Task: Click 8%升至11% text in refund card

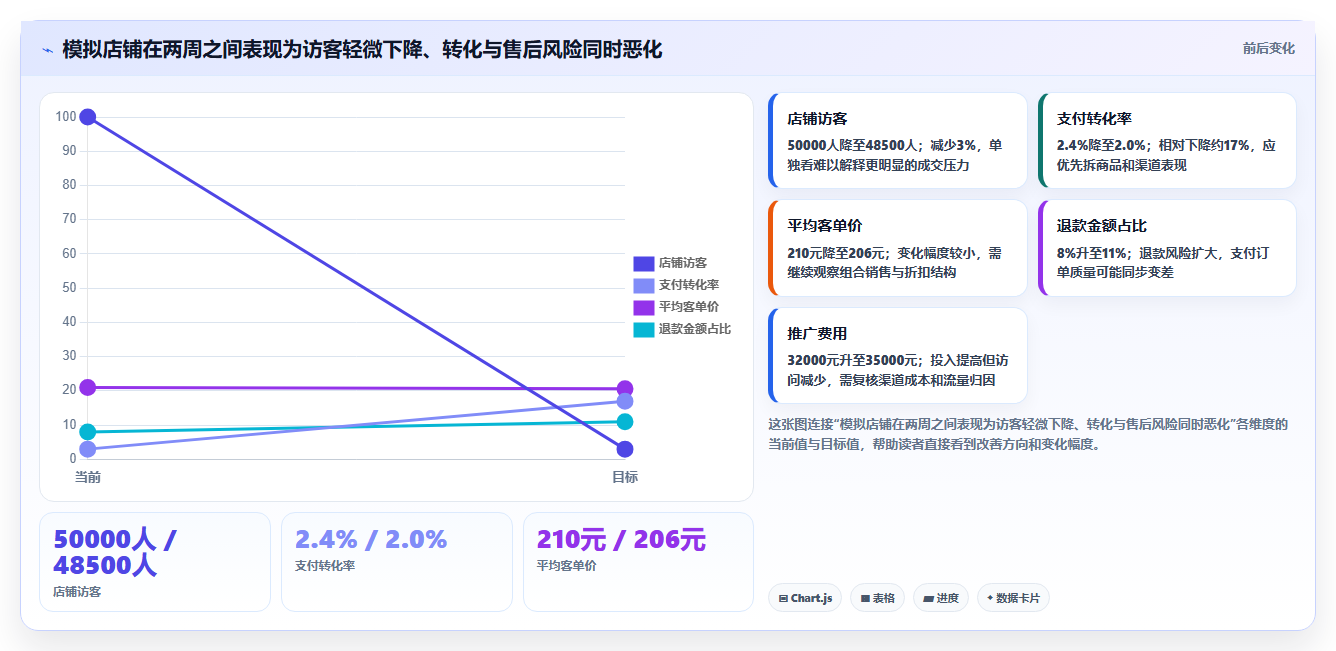Action: [x=1092, y=253]
